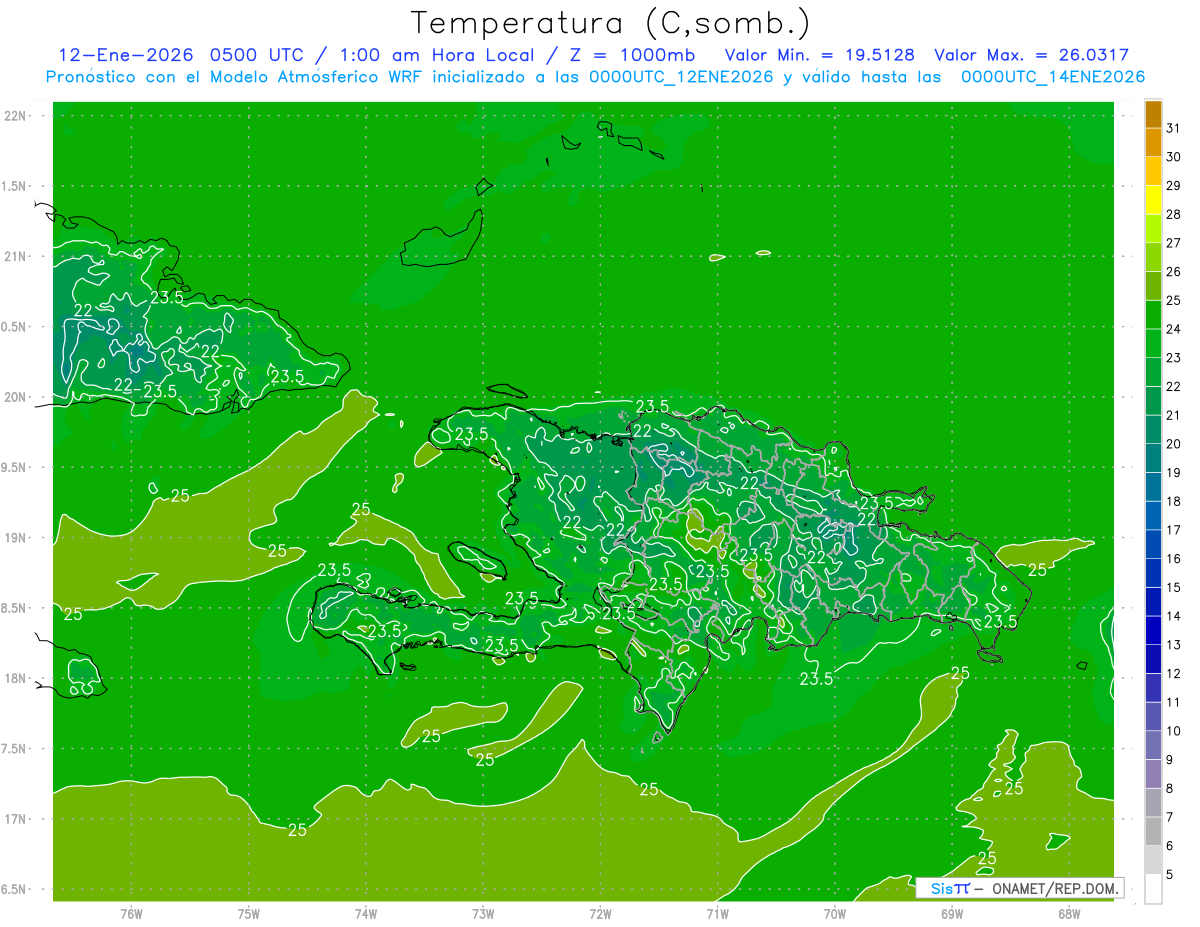
Task: Pick the olive legend band between 25 and 26
Action: click(x=1153, y=286)
